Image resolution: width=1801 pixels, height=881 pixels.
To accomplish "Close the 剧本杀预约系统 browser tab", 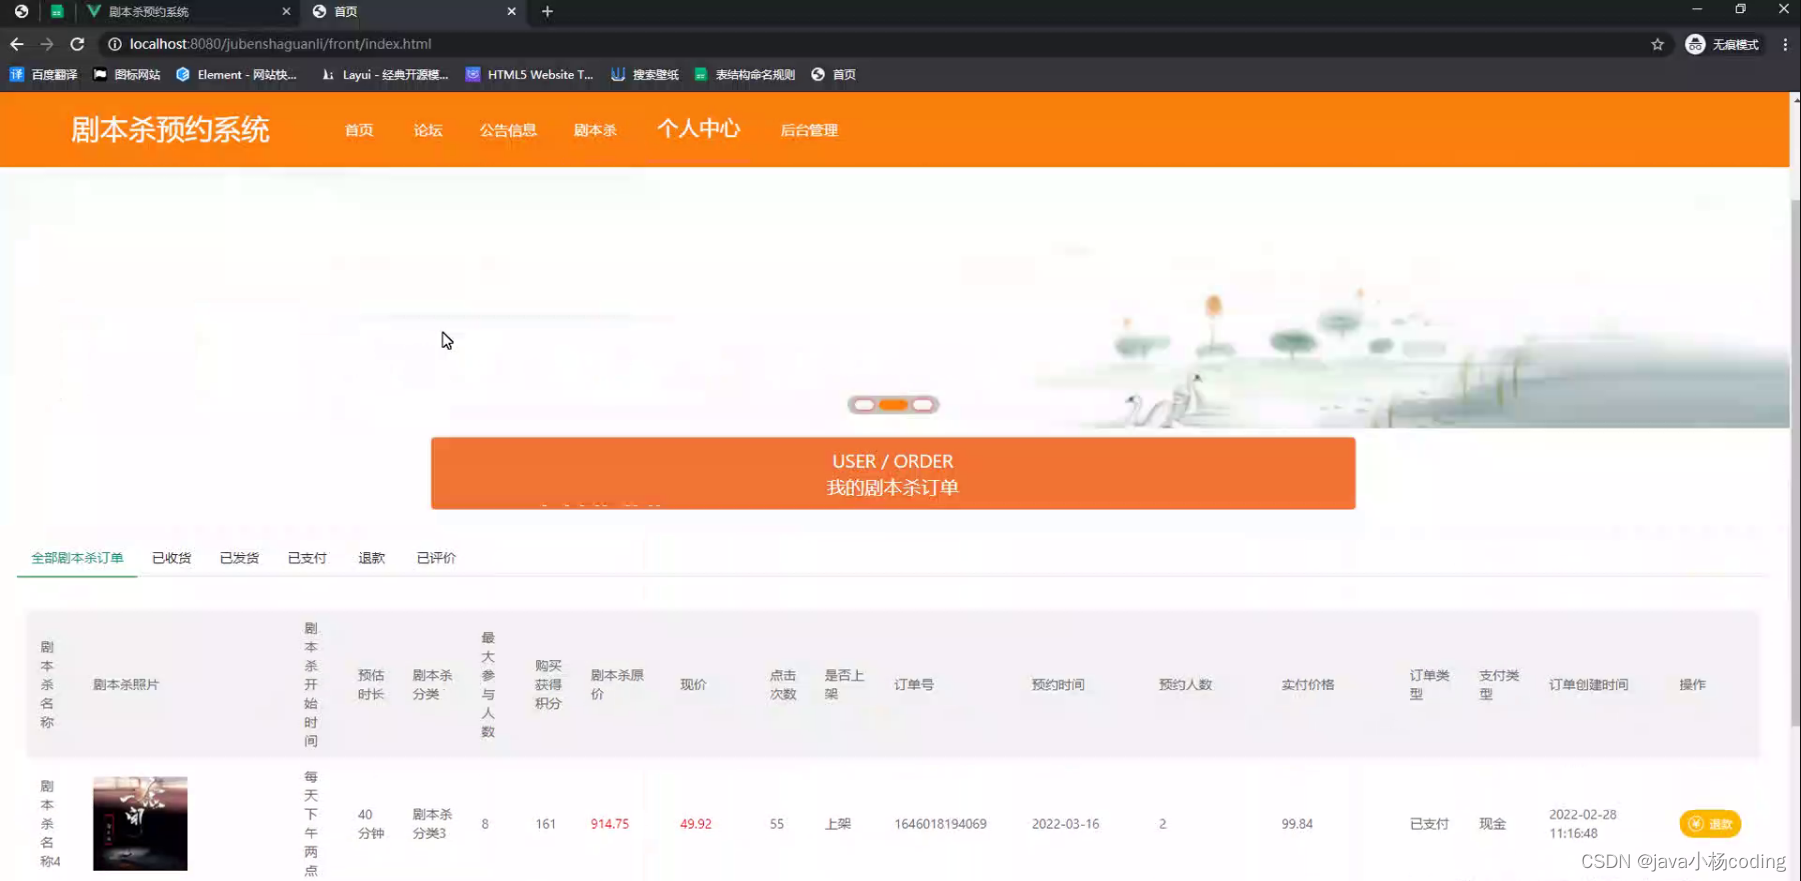I will pos(286,12).
